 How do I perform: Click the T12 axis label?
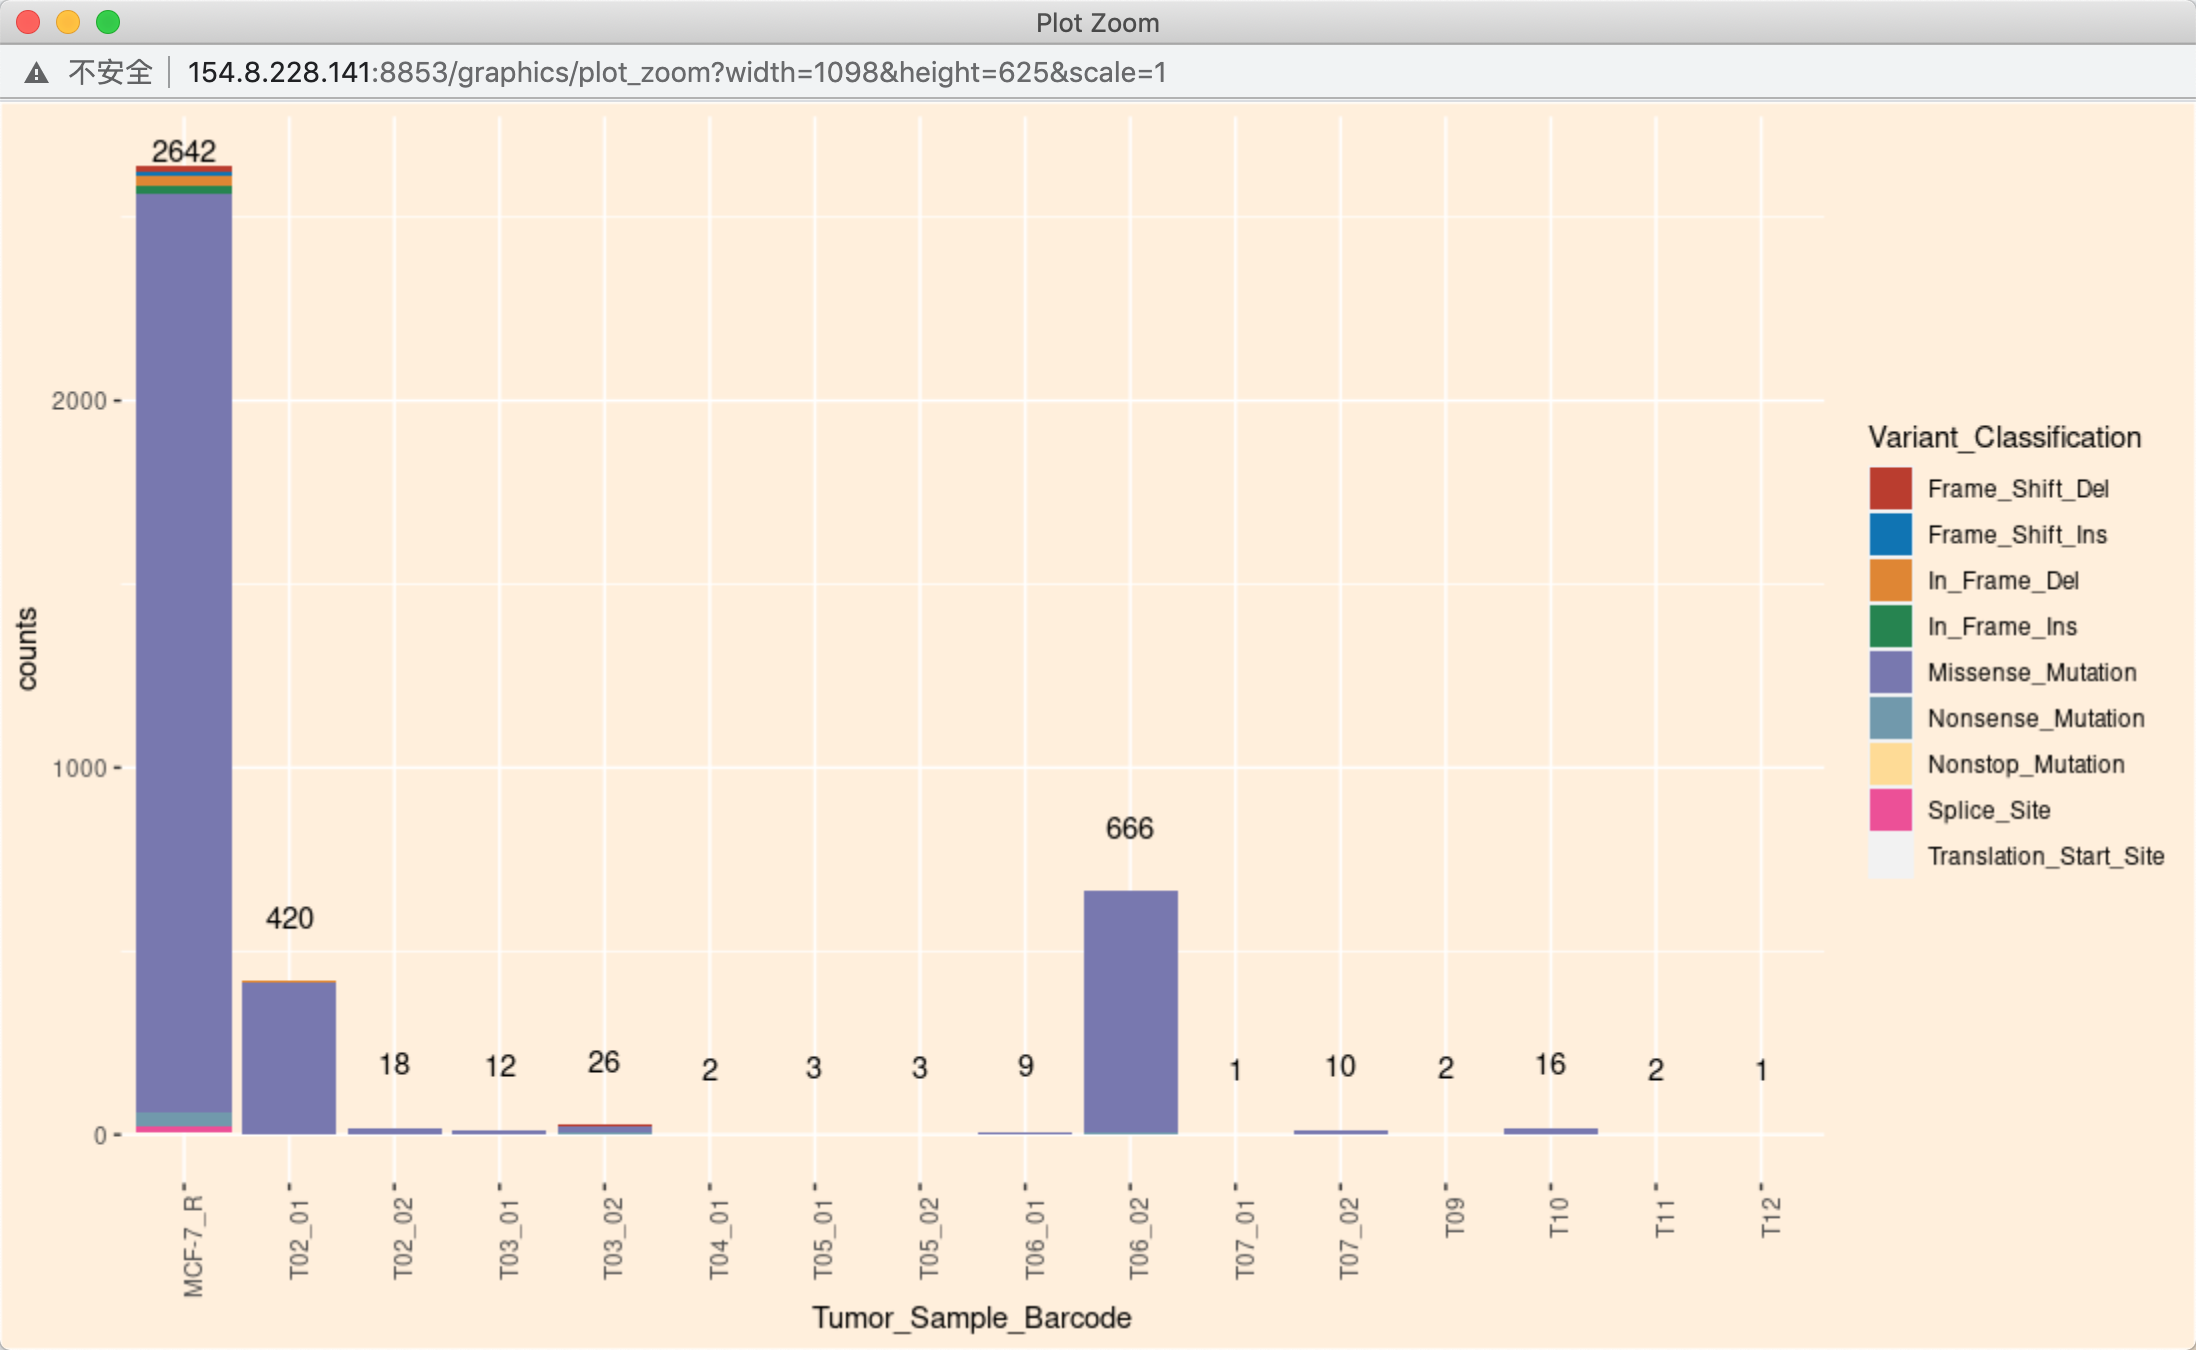pos(1771,1217)
